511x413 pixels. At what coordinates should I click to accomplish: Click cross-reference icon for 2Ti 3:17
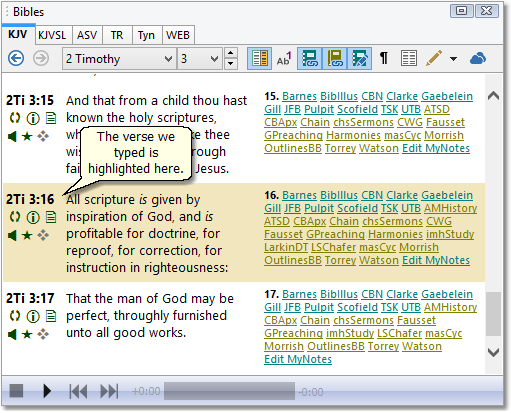(x=15, y=316)
